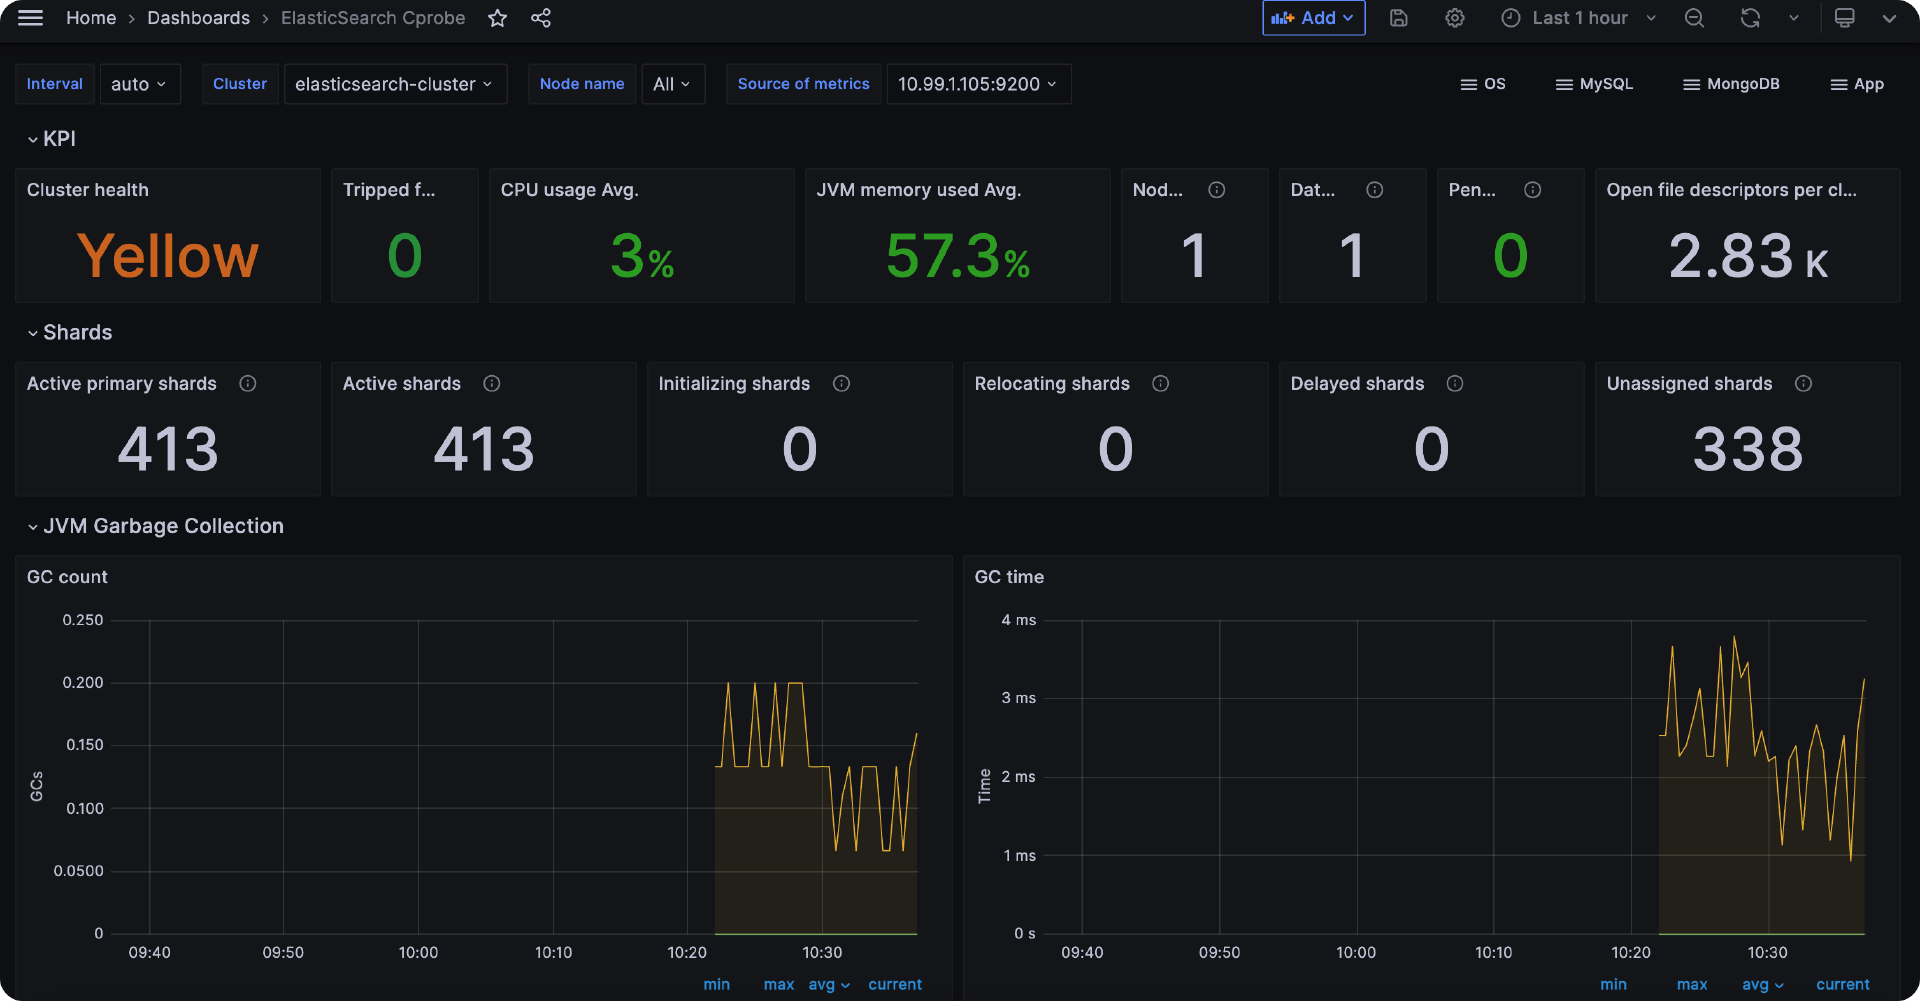The width and height of the screenshot is (1920, 1001).
Task: Click the Node name variable label
Action: click(582, 84)
